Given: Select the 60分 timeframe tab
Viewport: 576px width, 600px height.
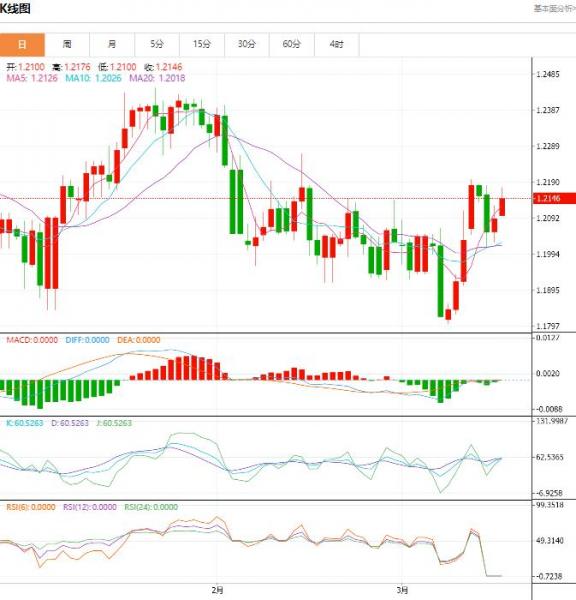Looking at the screenshot, I should pyautogui.click(x=292, y=44).
